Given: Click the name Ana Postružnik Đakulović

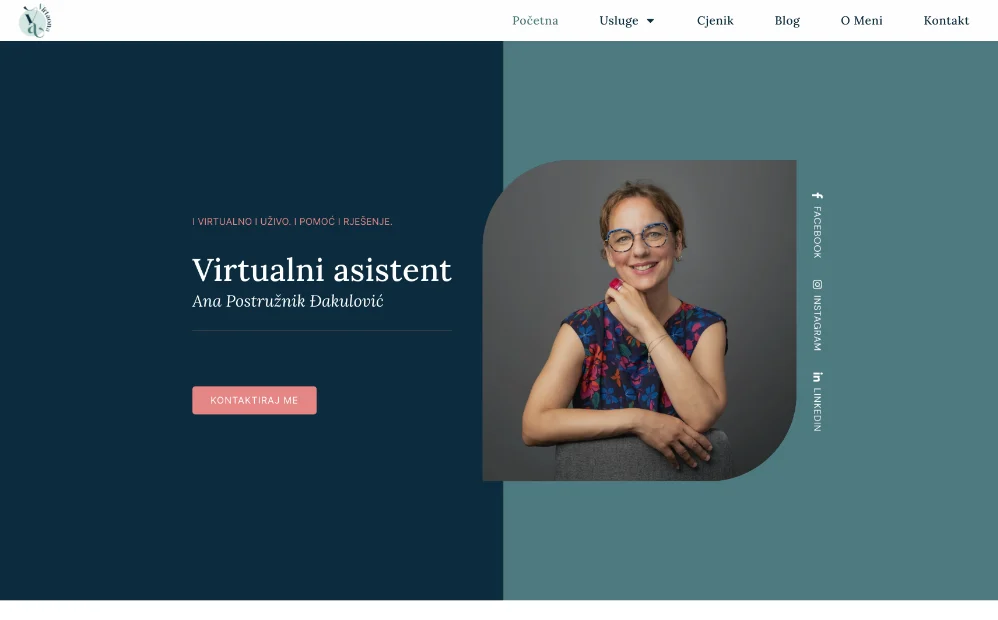Looking at the screenshot, I should 288,301.
